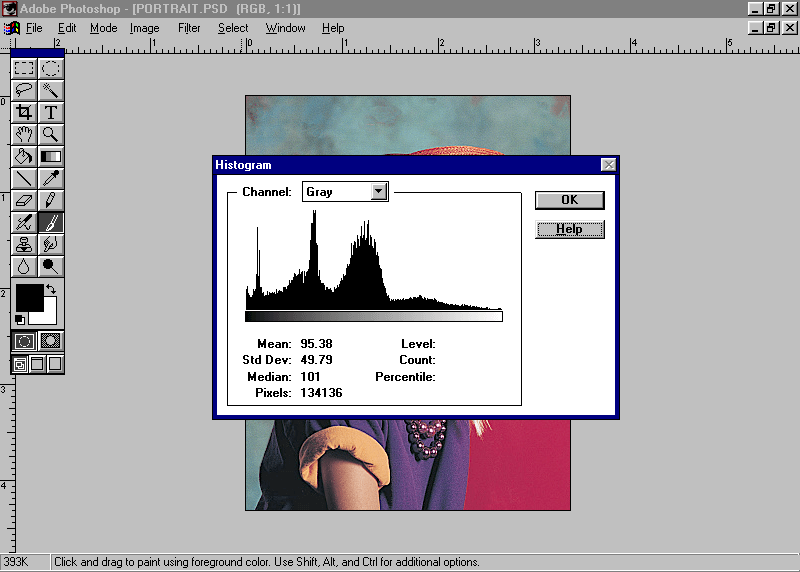
Task: Open the Mode menu
Action: 104,28
